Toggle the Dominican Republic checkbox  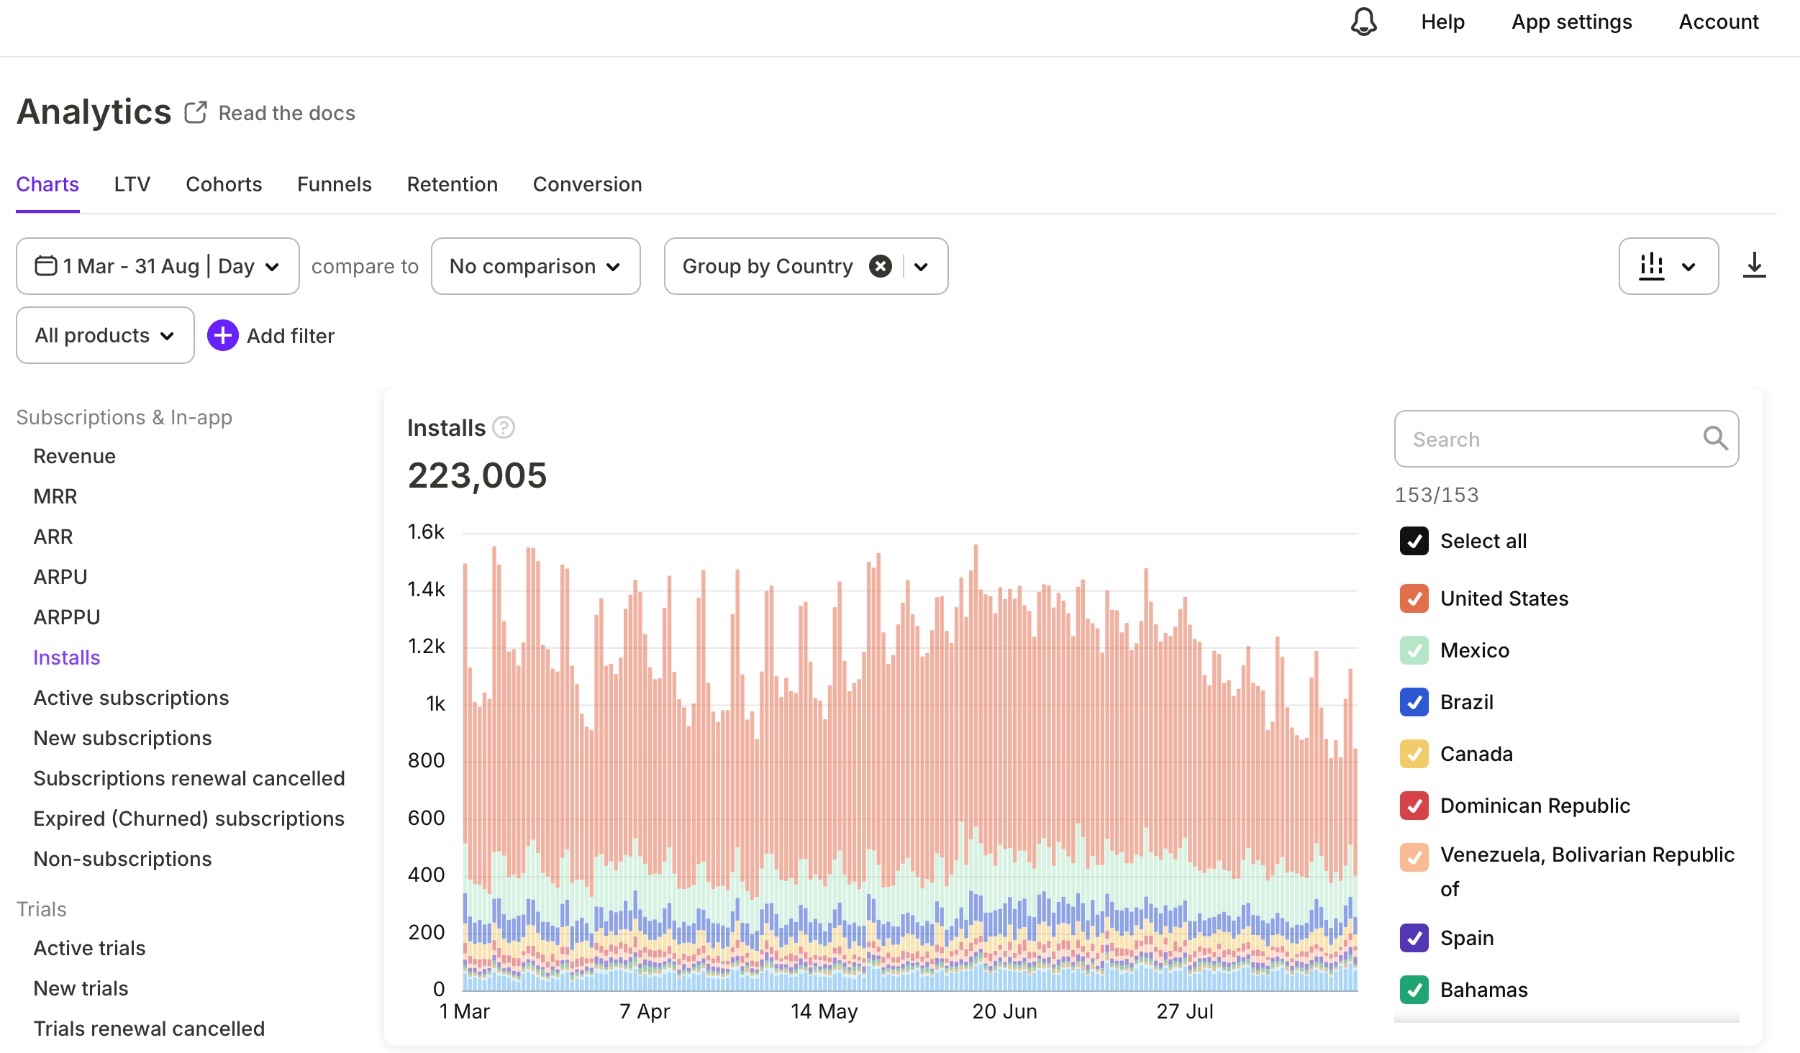coord(1414,806)
